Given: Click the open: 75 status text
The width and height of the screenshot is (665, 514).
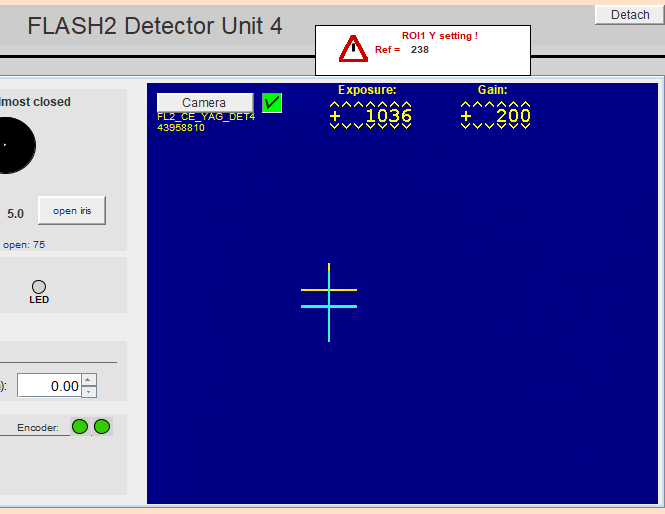Looking at the screenshot, I should point(24,245).
